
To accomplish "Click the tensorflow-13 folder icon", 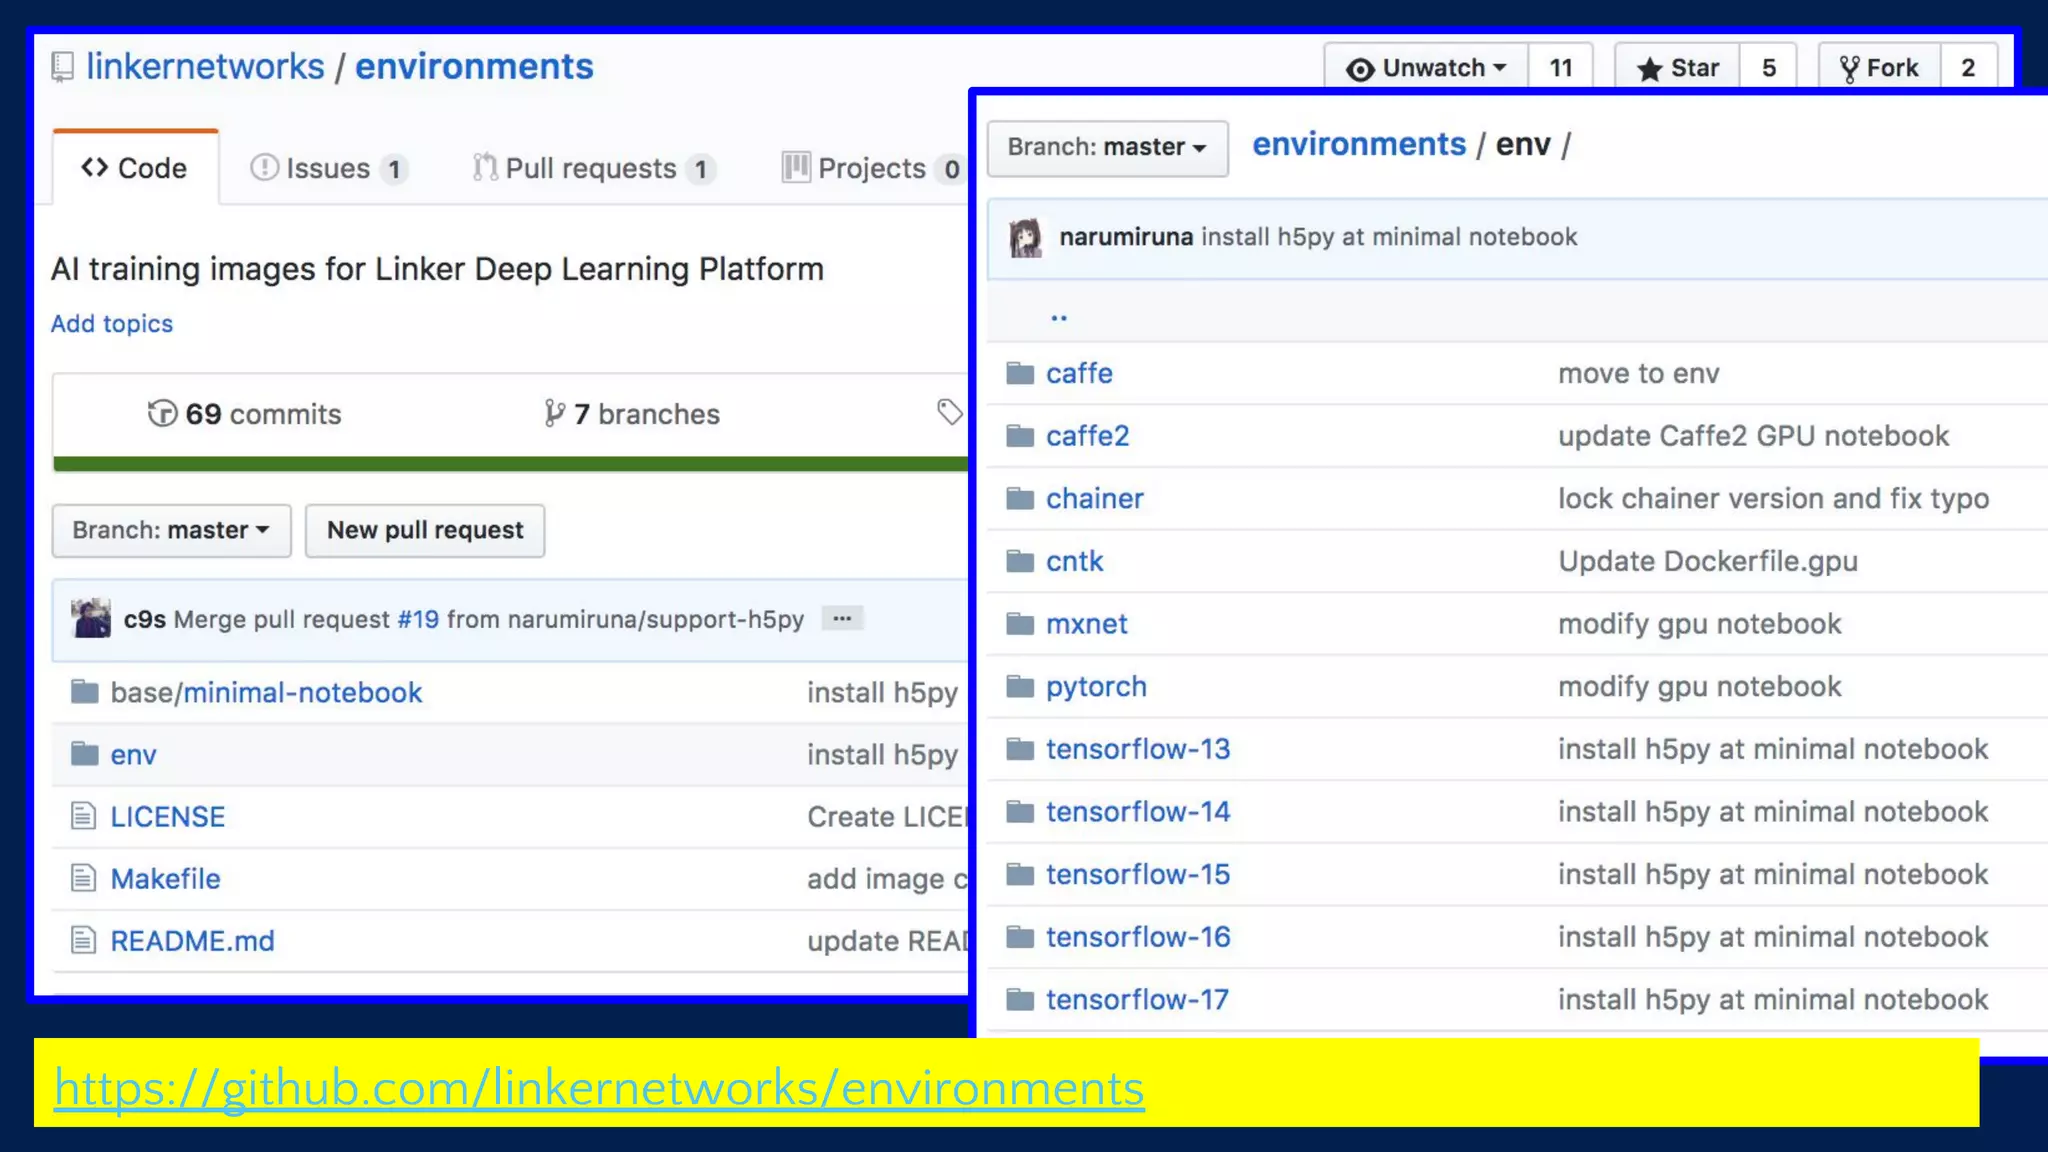I will (x=1020, y=749).
